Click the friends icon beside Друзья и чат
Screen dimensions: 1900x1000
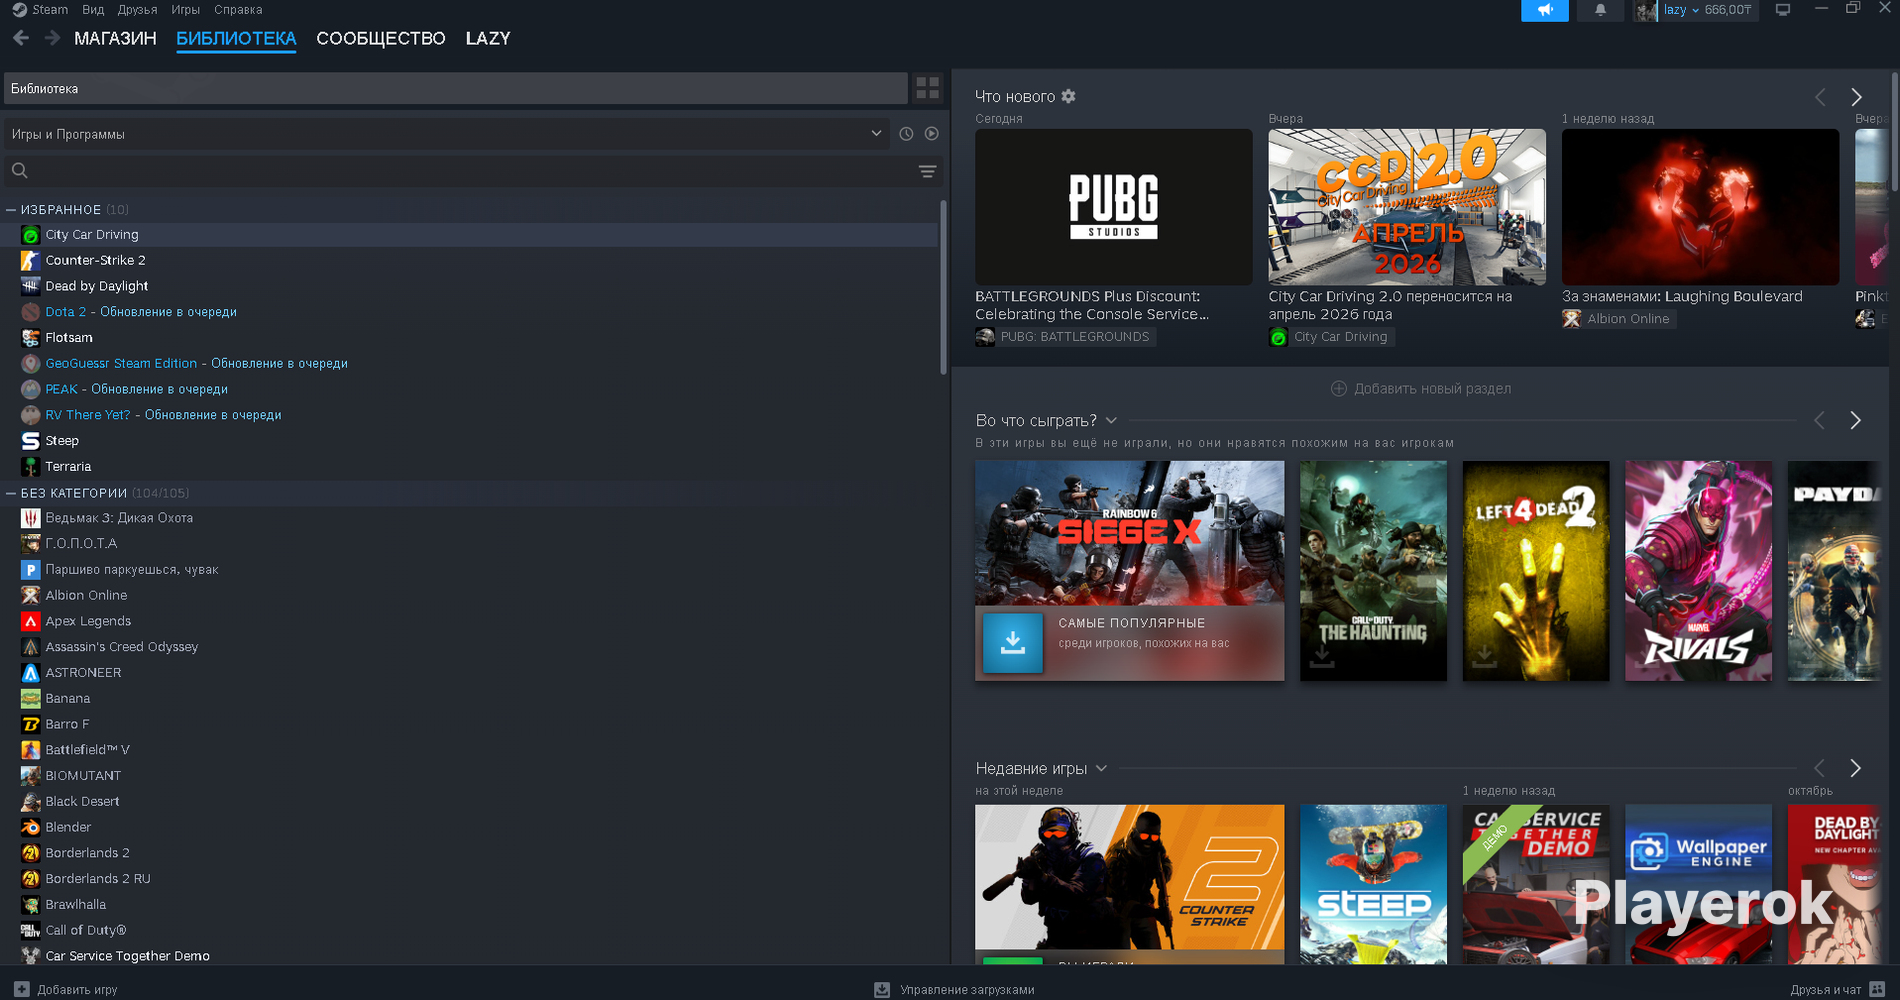[1877, 989]
